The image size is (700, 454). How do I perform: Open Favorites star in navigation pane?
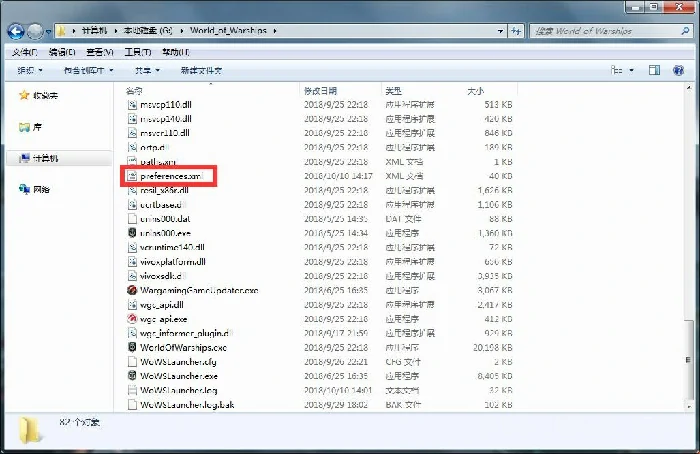click(x=24, y=96)
